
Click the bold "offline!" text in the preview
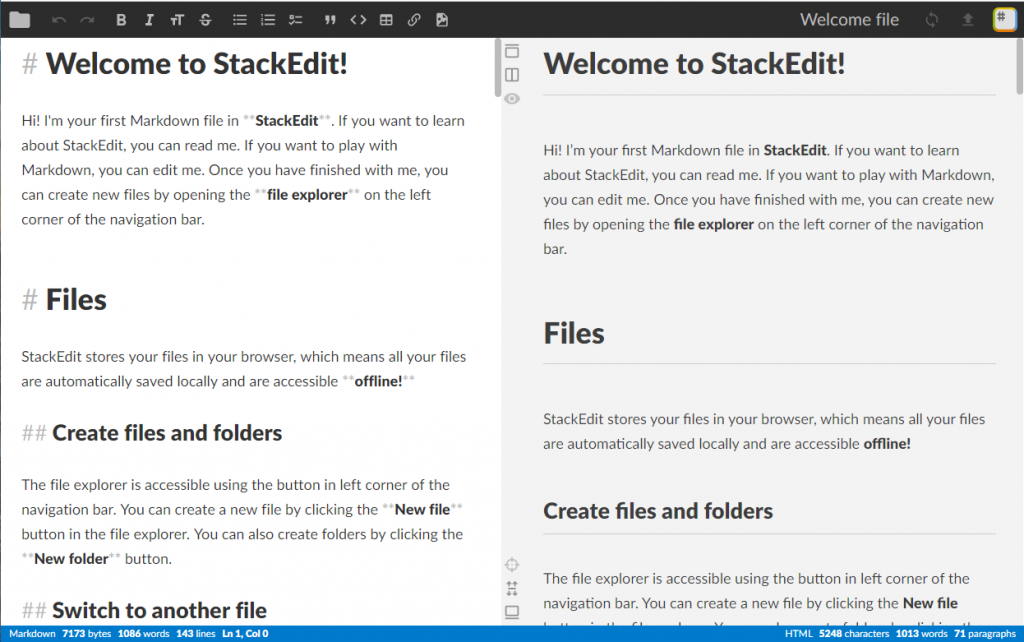(x=887, y=444)
